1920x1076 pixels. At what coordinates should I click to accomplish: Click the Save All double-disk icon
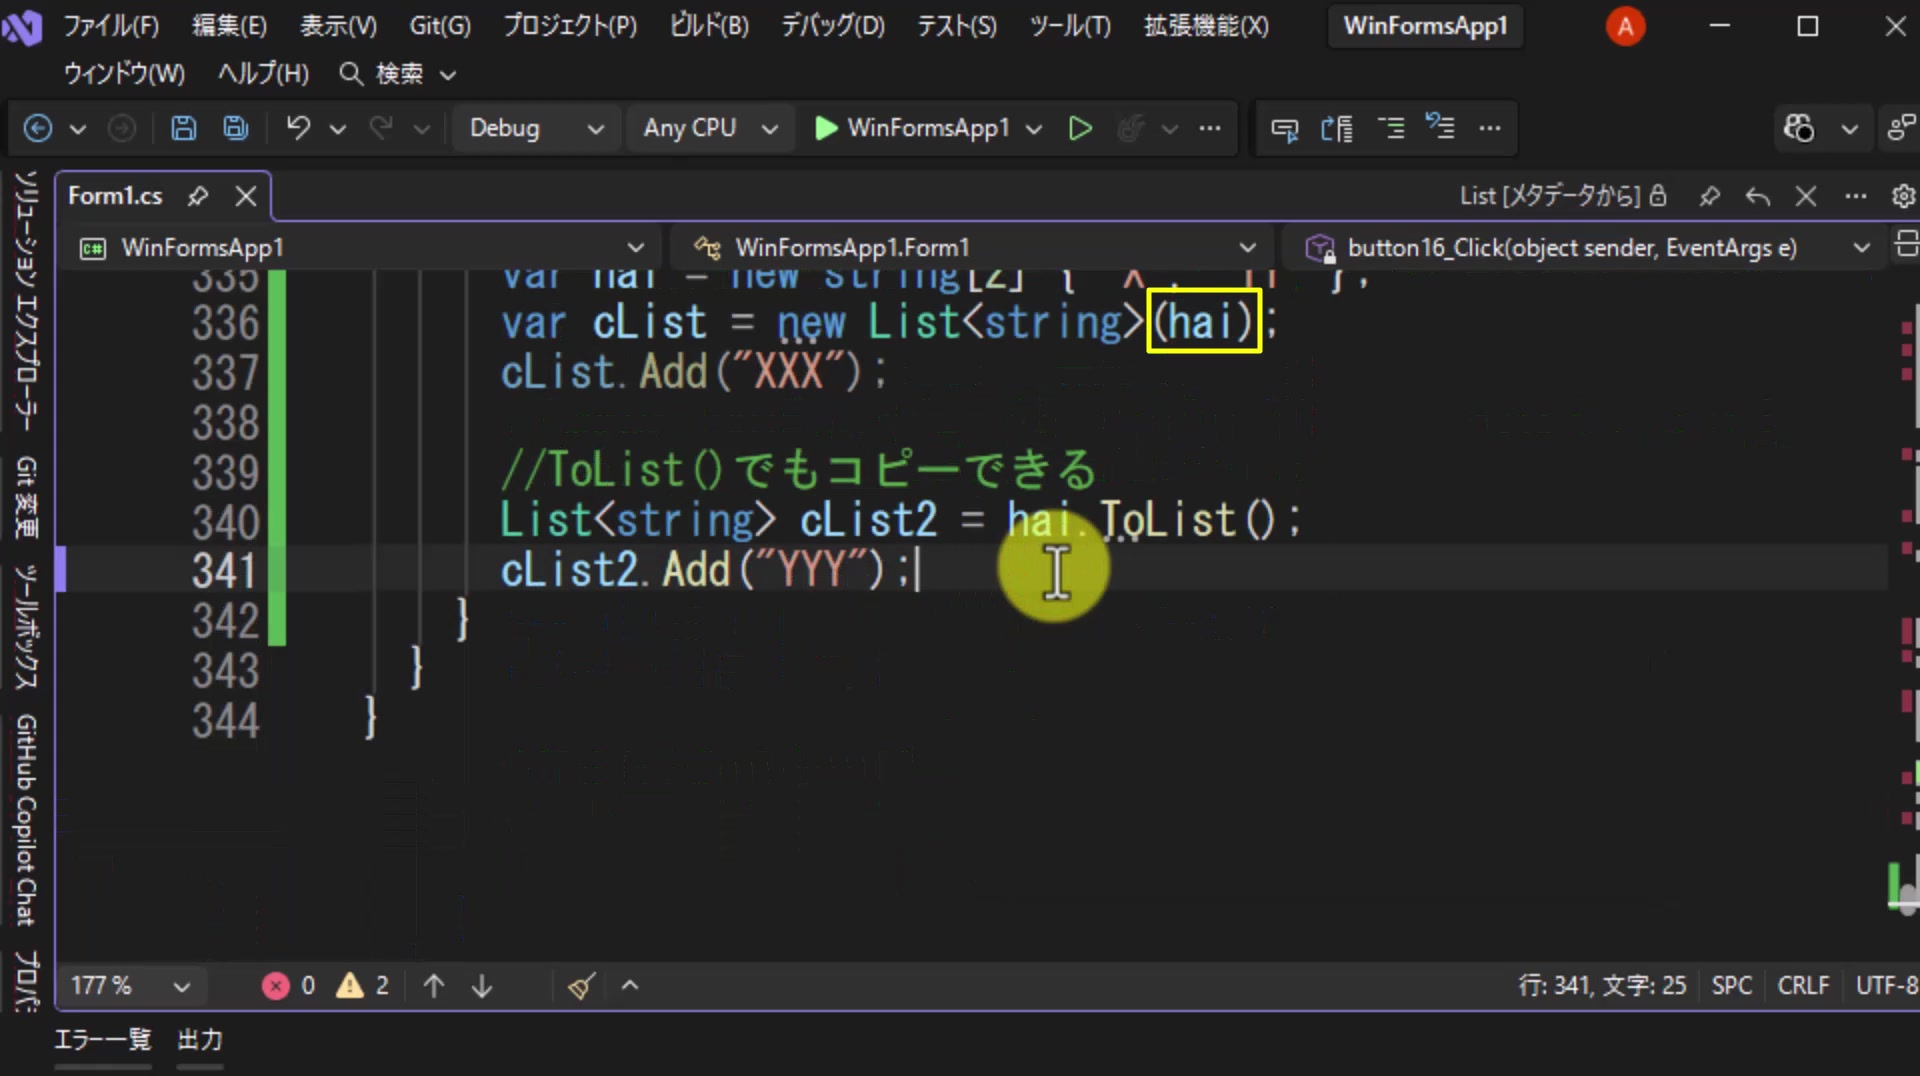[x=235, y=128]
